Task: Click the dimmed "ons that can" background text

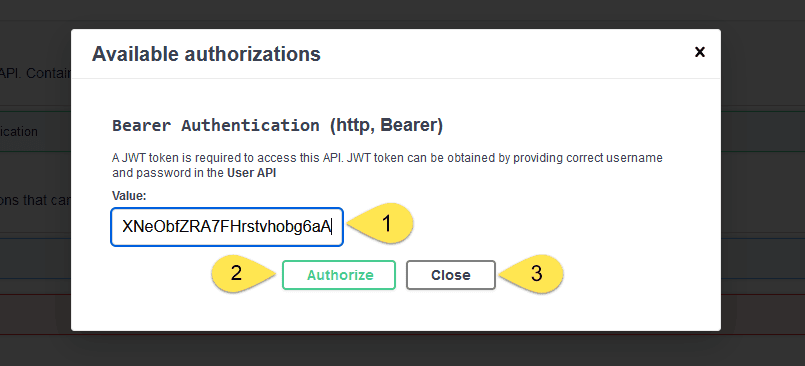Action: pyautogui.click(x=35, y=200)
